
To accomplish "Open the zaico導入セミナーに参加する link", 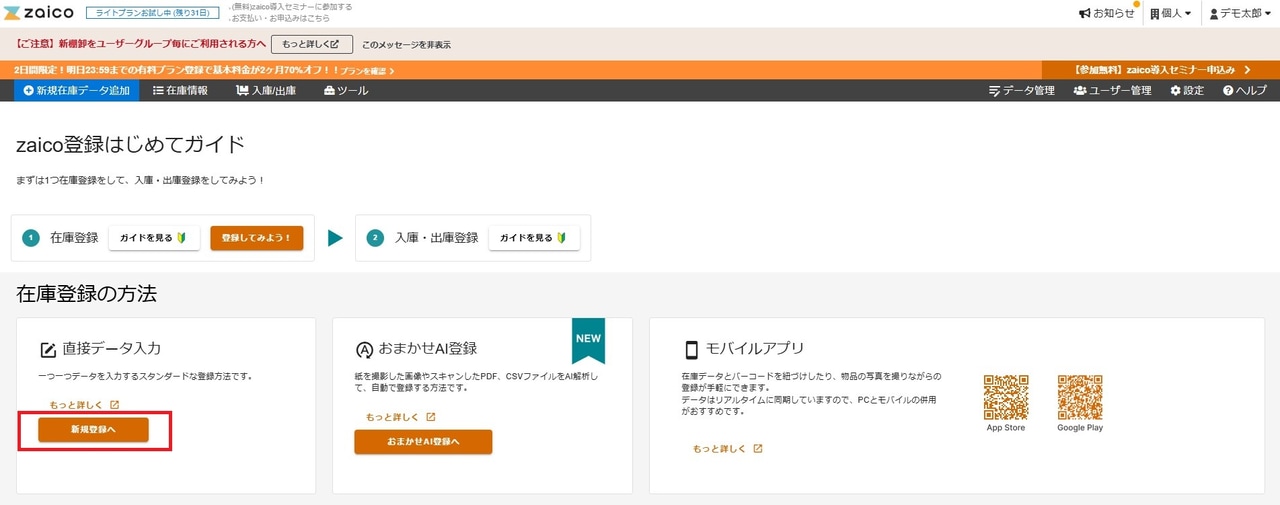I will tap(290, 7).
